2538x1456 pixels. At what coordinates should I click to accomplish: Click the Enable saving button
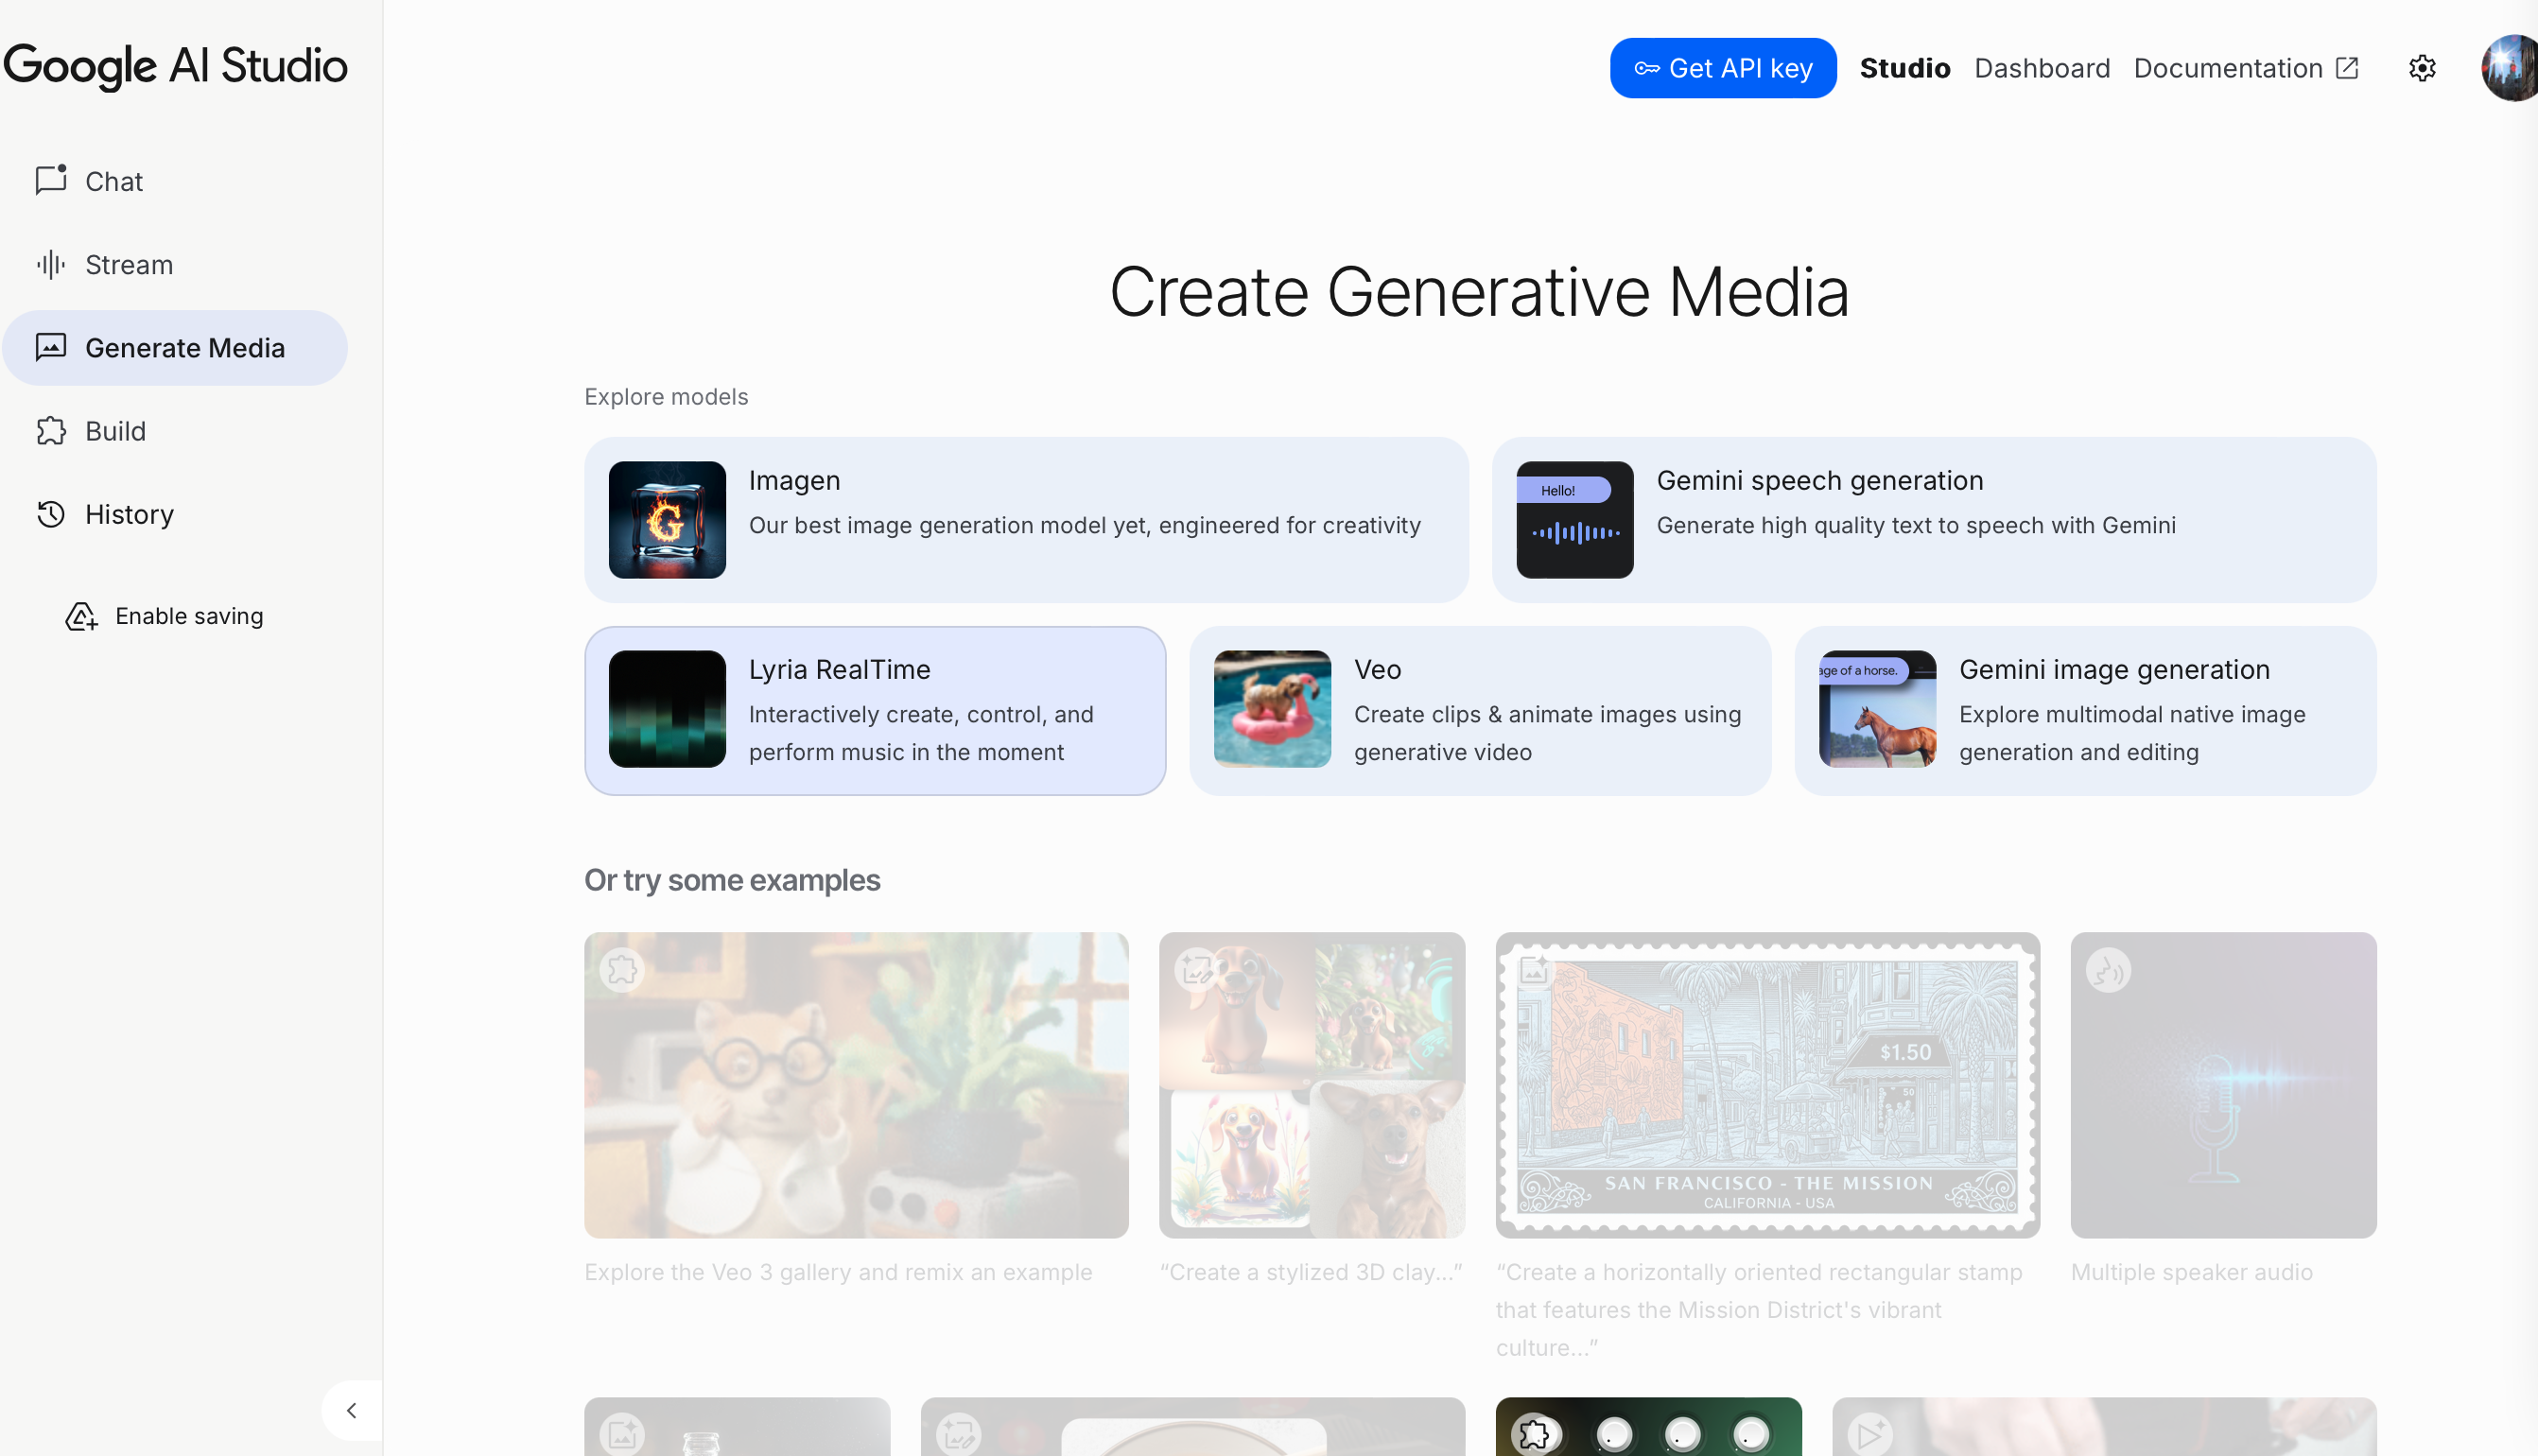click(x=165, y=617)
